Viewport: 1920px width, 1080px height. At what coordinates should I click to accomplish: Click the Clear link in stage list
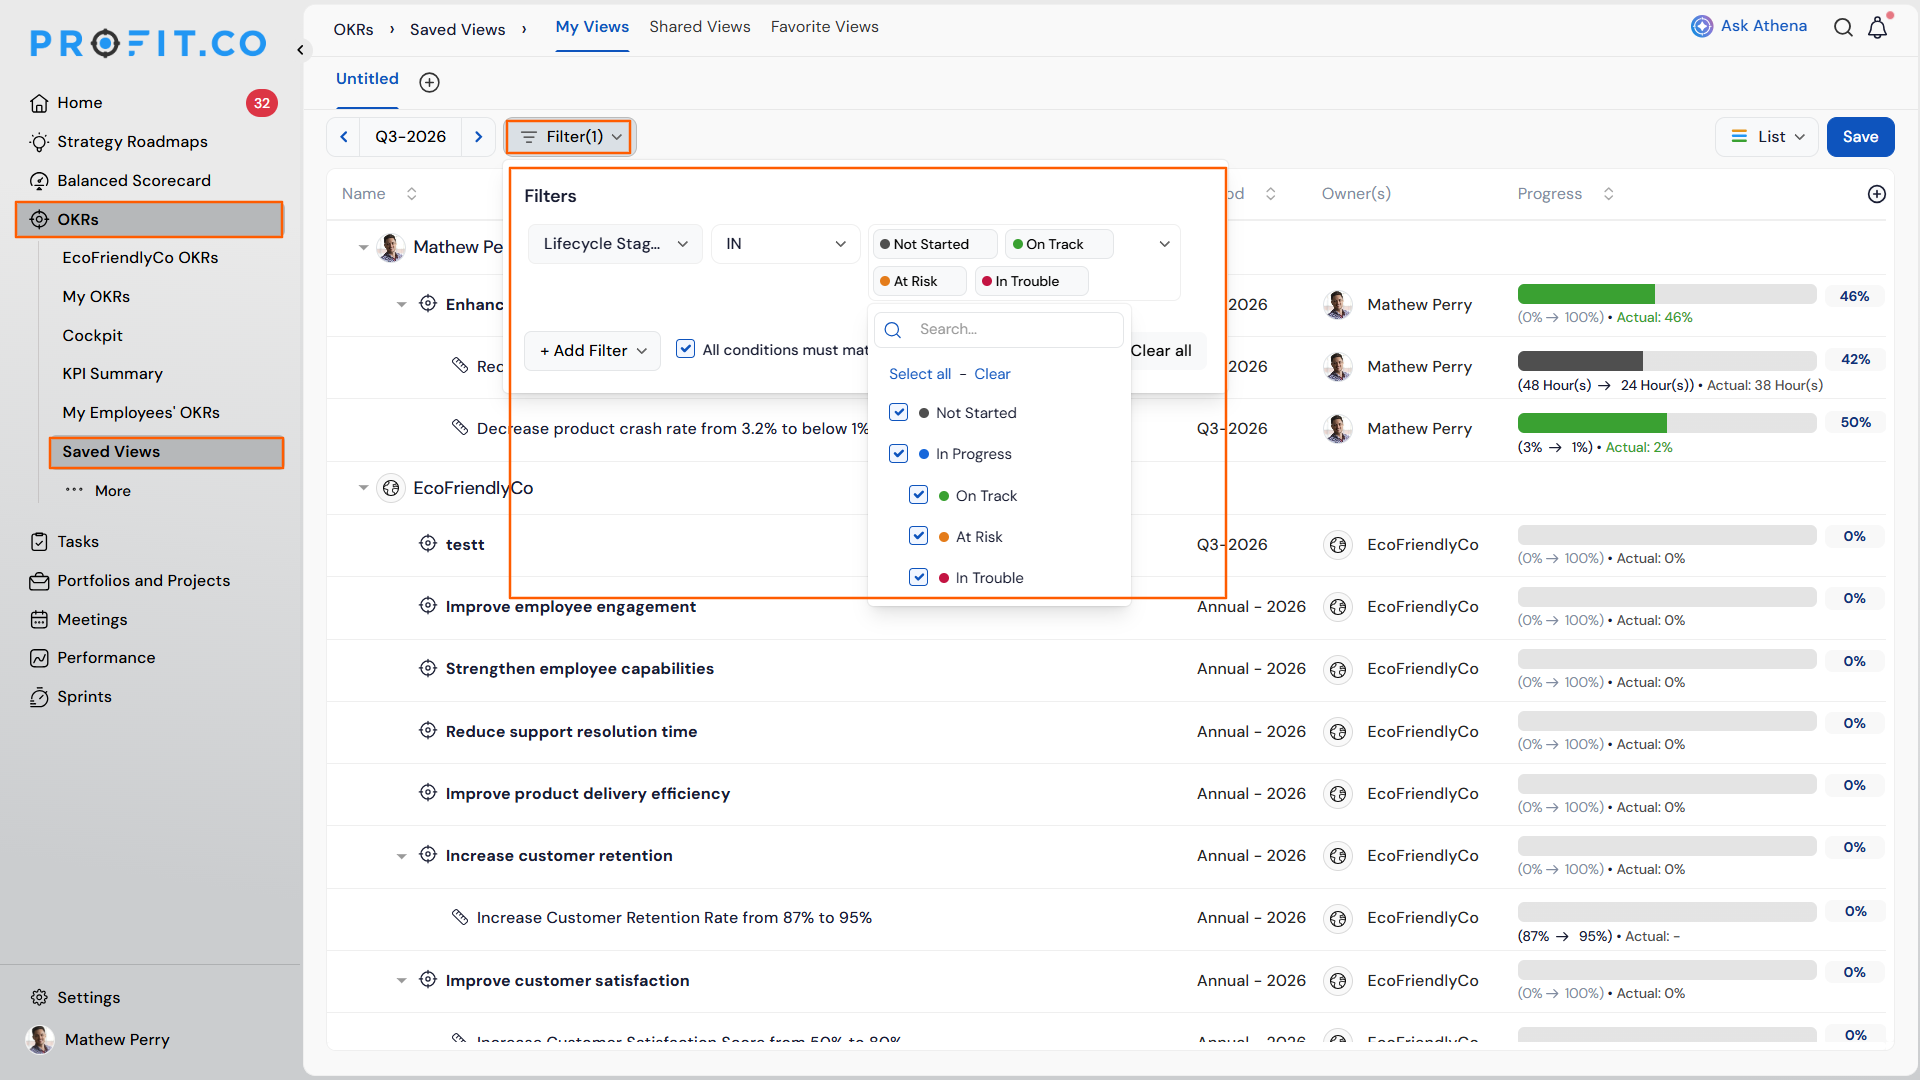pyautogui.click(x=992, y=374)
